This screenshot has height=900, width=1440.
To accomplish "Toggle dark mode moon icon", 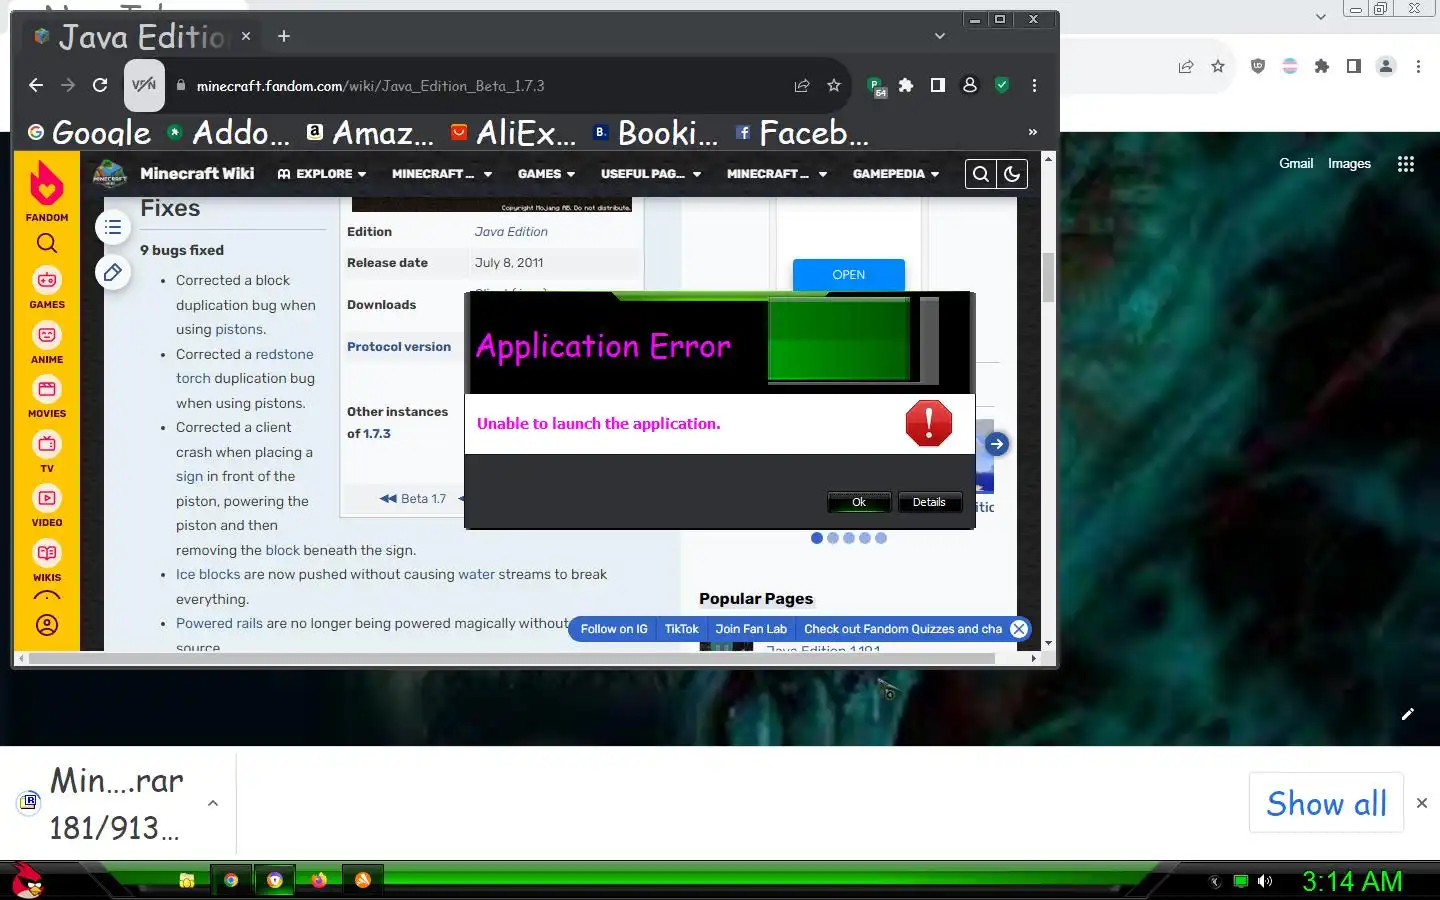I will pos(1012,174).
